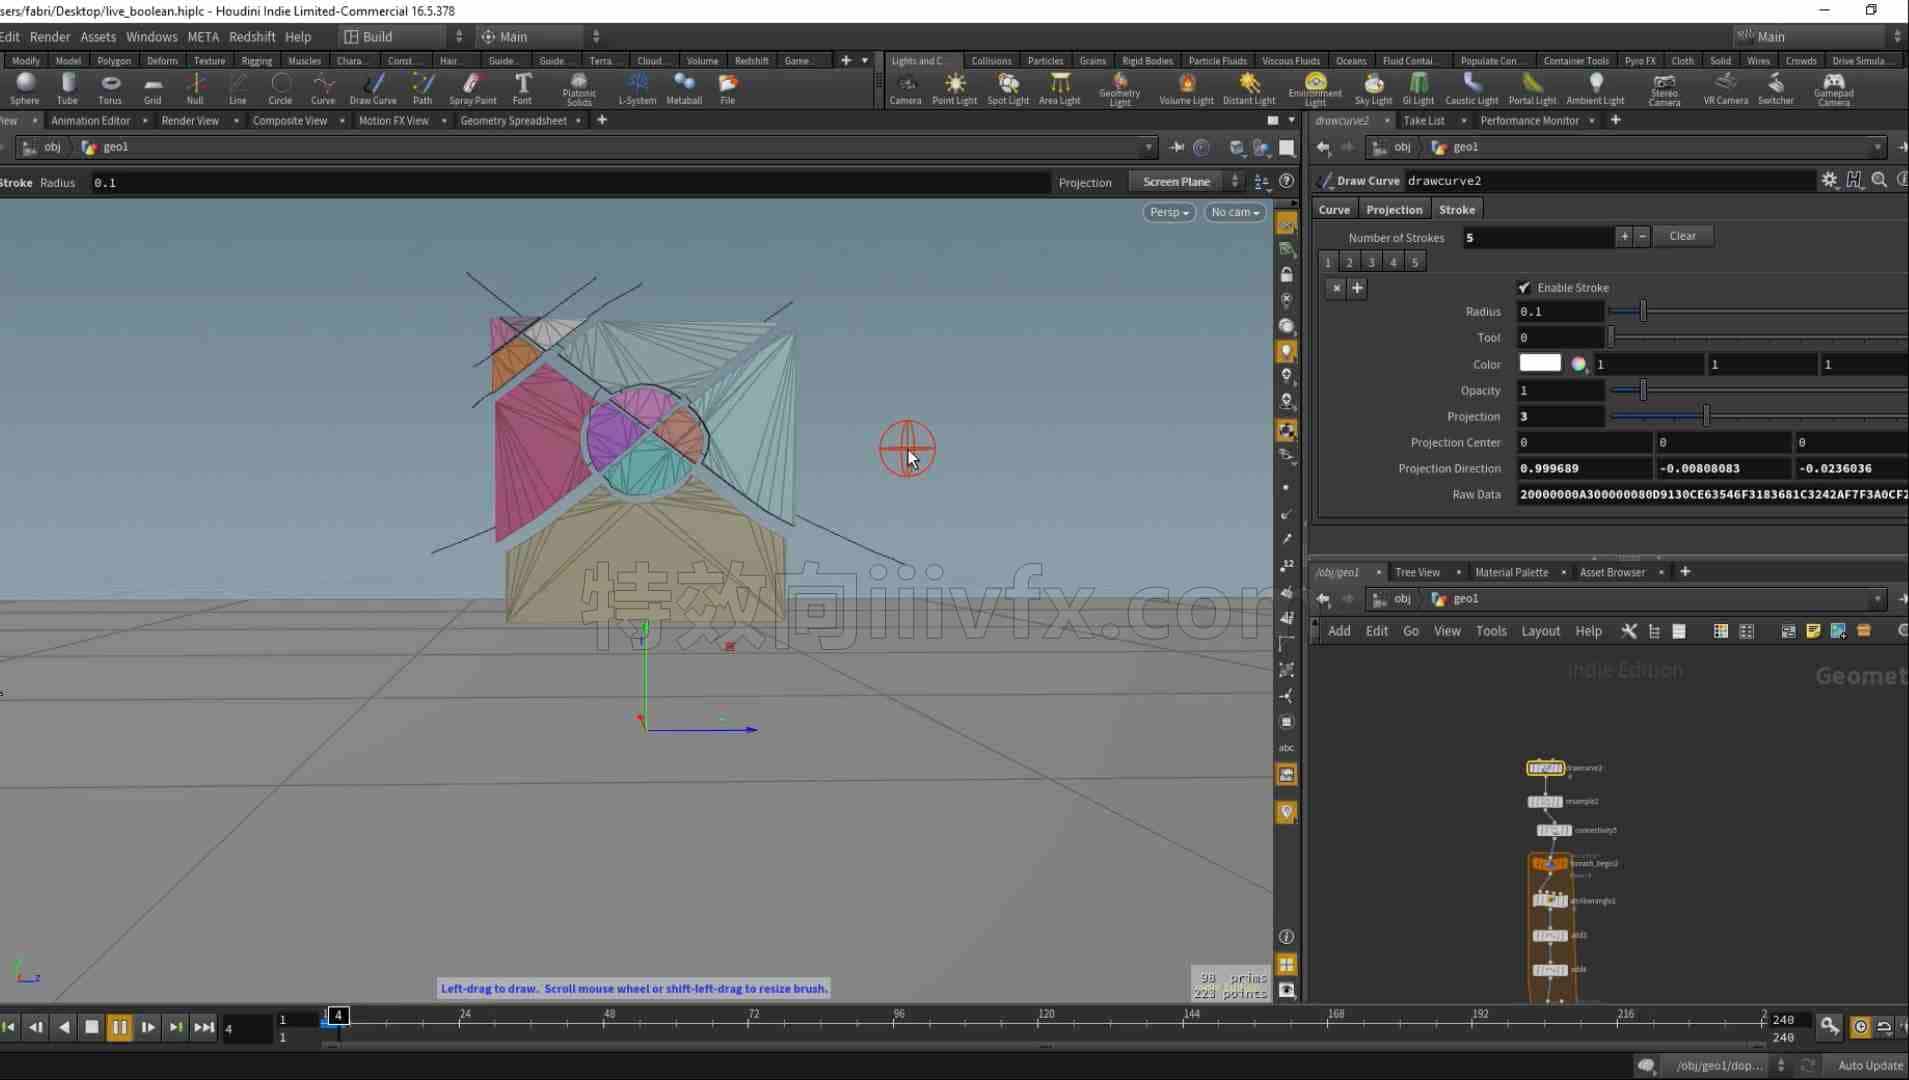Toggle the real-time playback button

(1860, 1026)
